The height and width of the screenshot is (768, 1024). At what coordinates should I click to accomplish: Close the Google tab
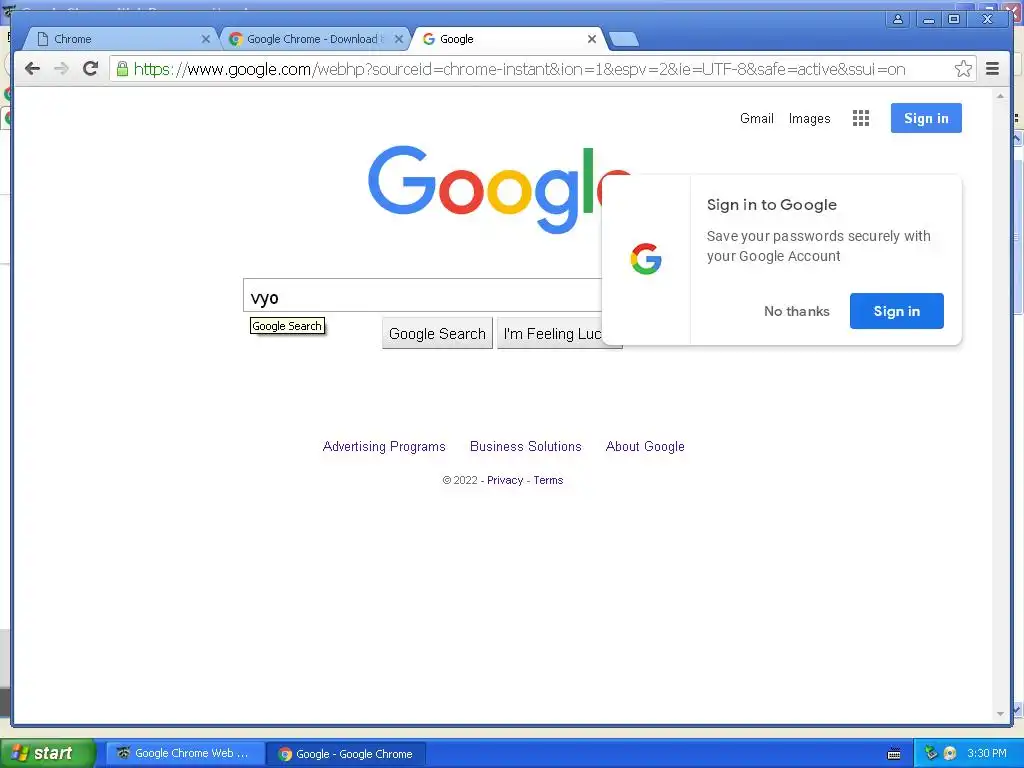point(592,39)
